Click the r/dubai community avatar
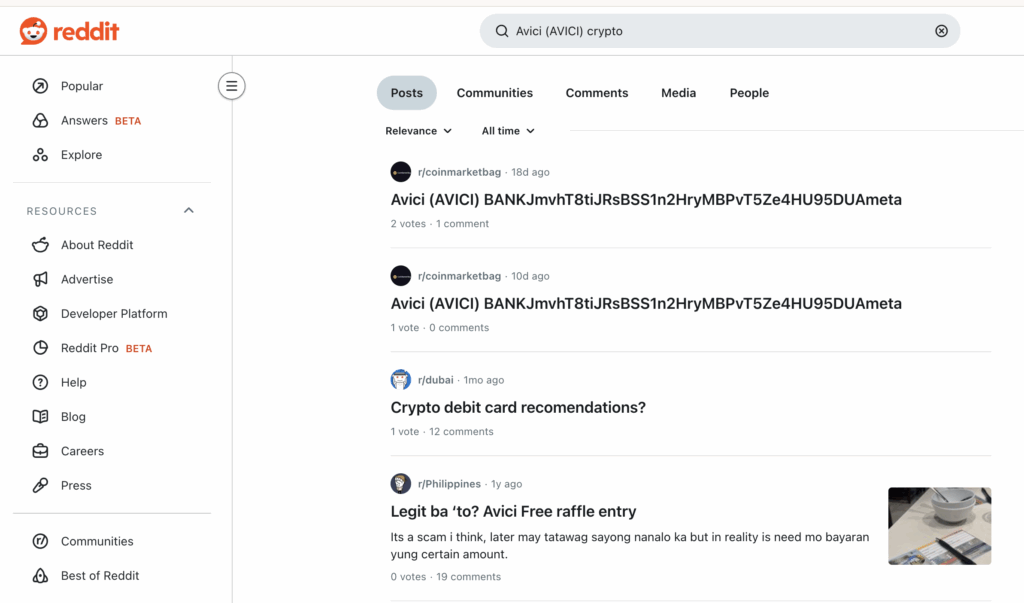 tap(401, 380)
